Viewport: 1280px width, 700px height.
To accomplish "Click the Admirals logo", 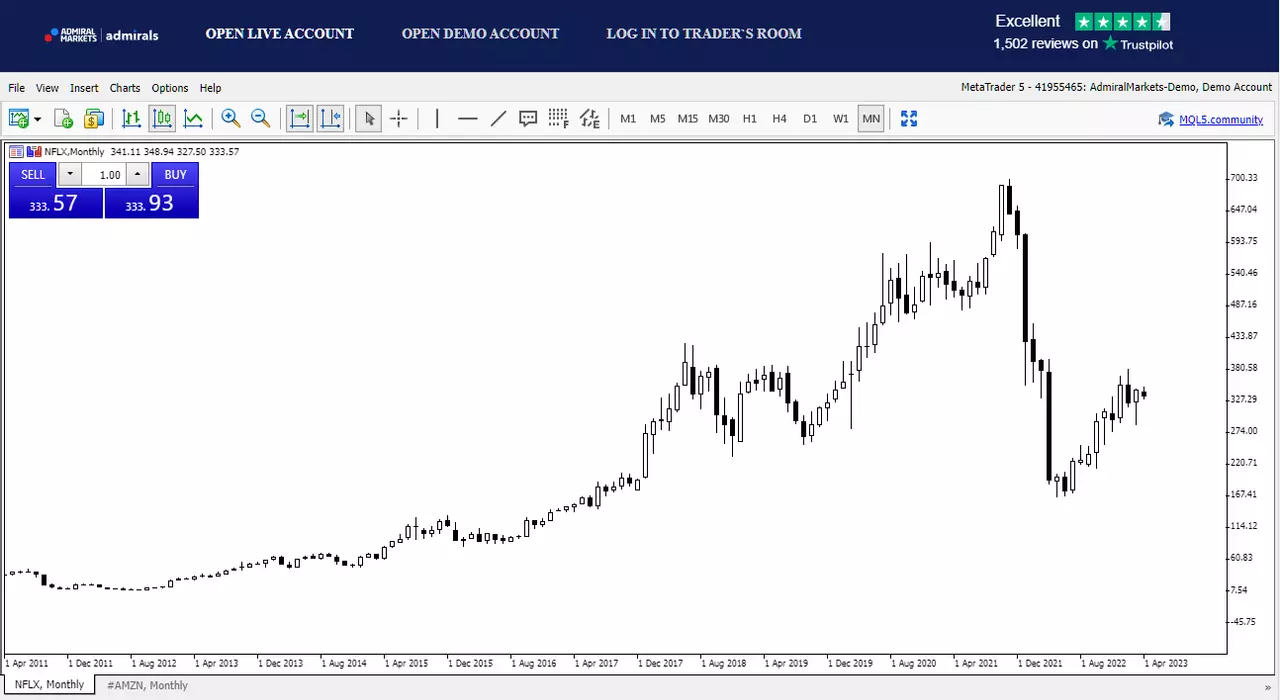I will [x=101, y=35].
